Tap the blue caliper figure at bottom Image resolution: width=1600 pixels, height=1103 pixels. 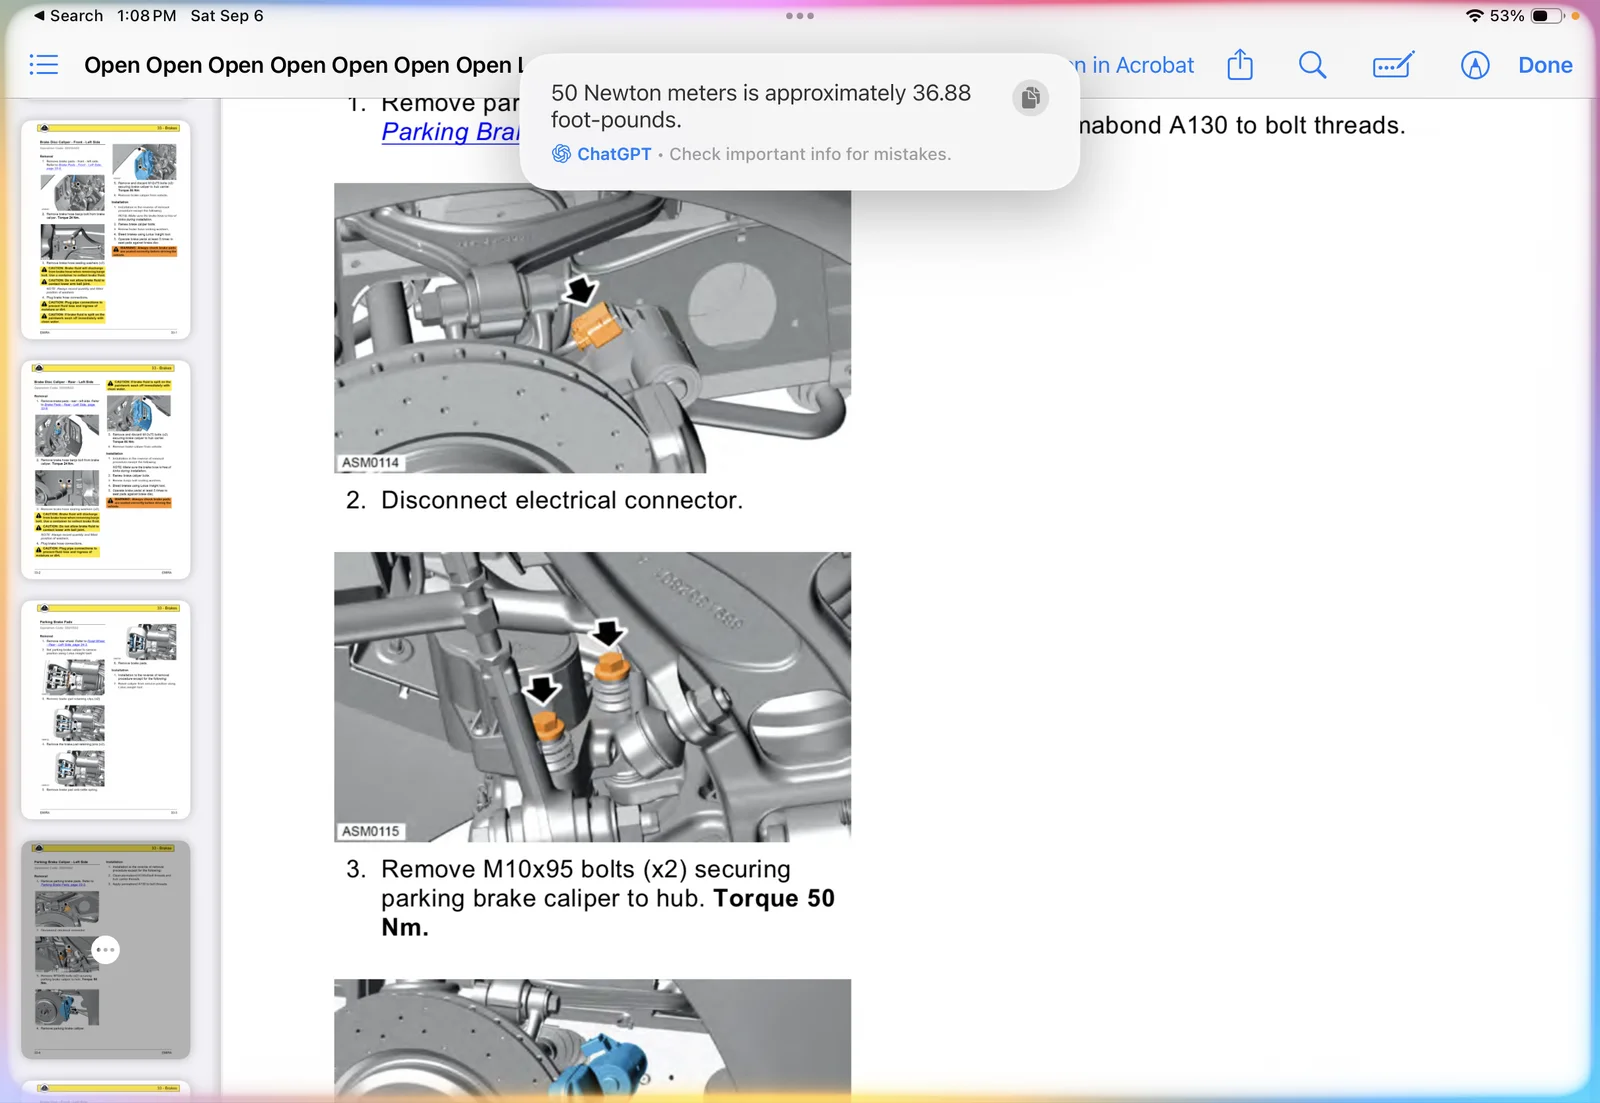click(x=592, y=1040)
